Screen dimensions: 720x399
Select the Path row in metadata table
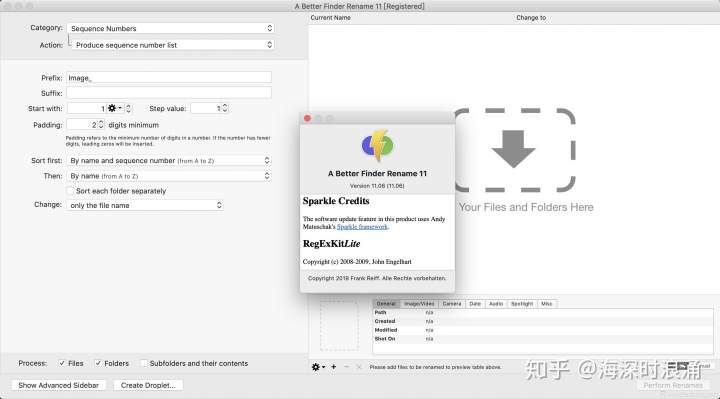pyautogui.click(x=543, y=312)
